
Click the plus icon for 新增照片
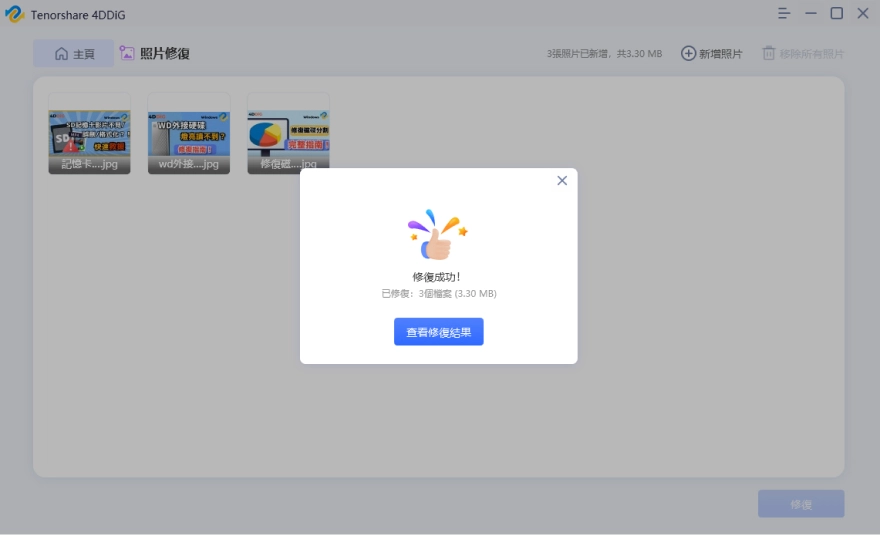tap(688, 53)
